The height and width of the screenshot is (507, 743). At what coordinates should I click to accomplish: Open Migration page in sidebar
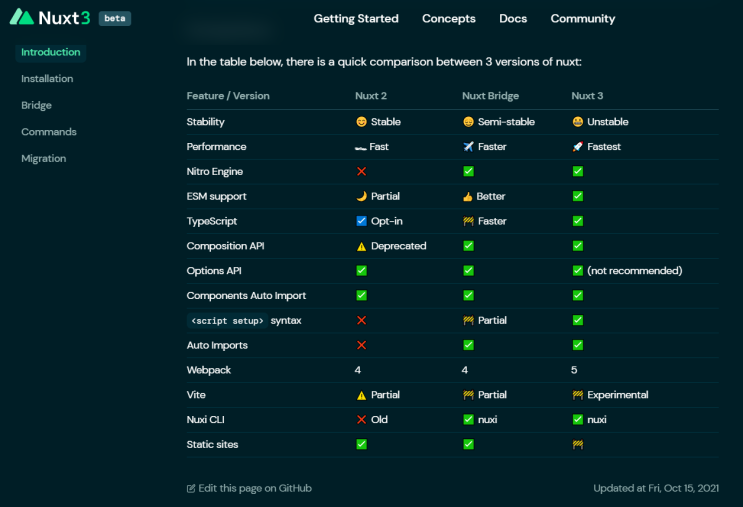[x=44, y=158]
